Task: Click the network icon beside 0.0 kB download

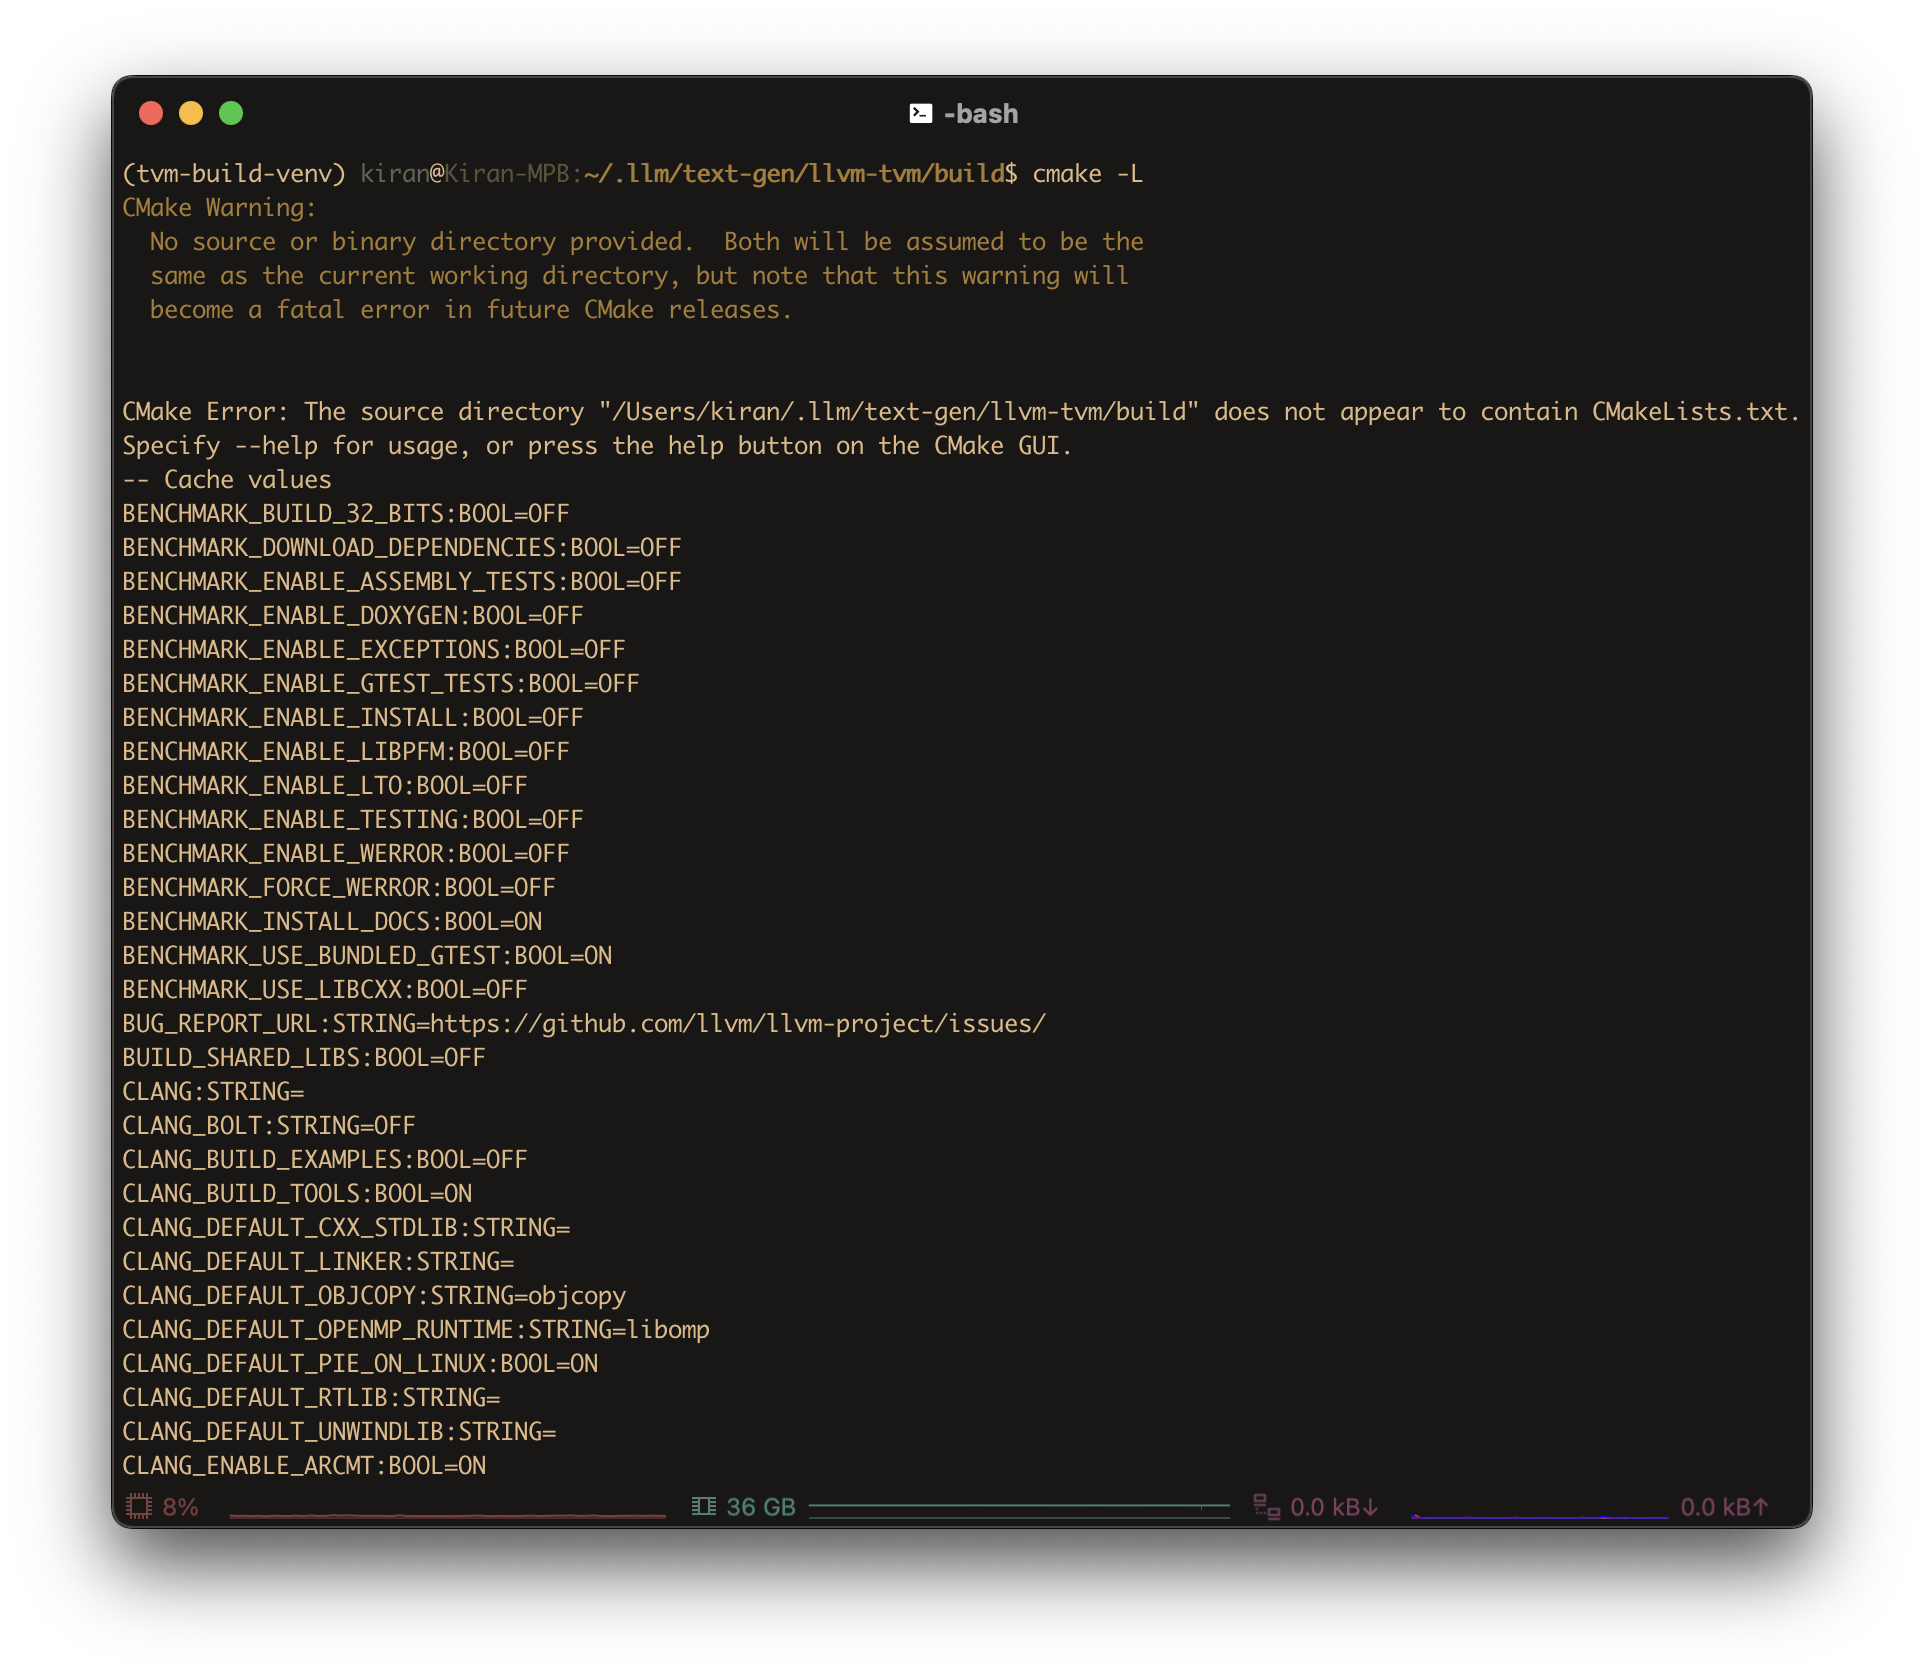Action: point(1267,1506)
